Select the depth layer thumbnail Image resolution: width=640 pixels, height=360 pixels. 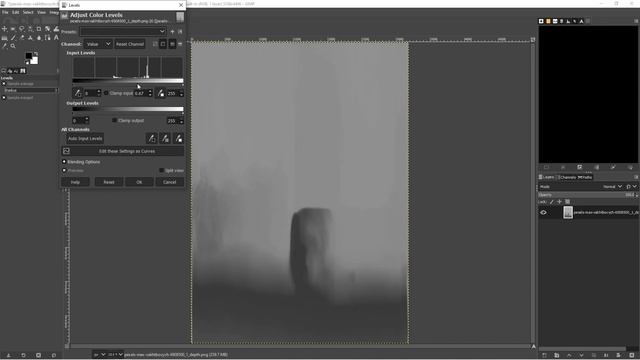point(568,212)
